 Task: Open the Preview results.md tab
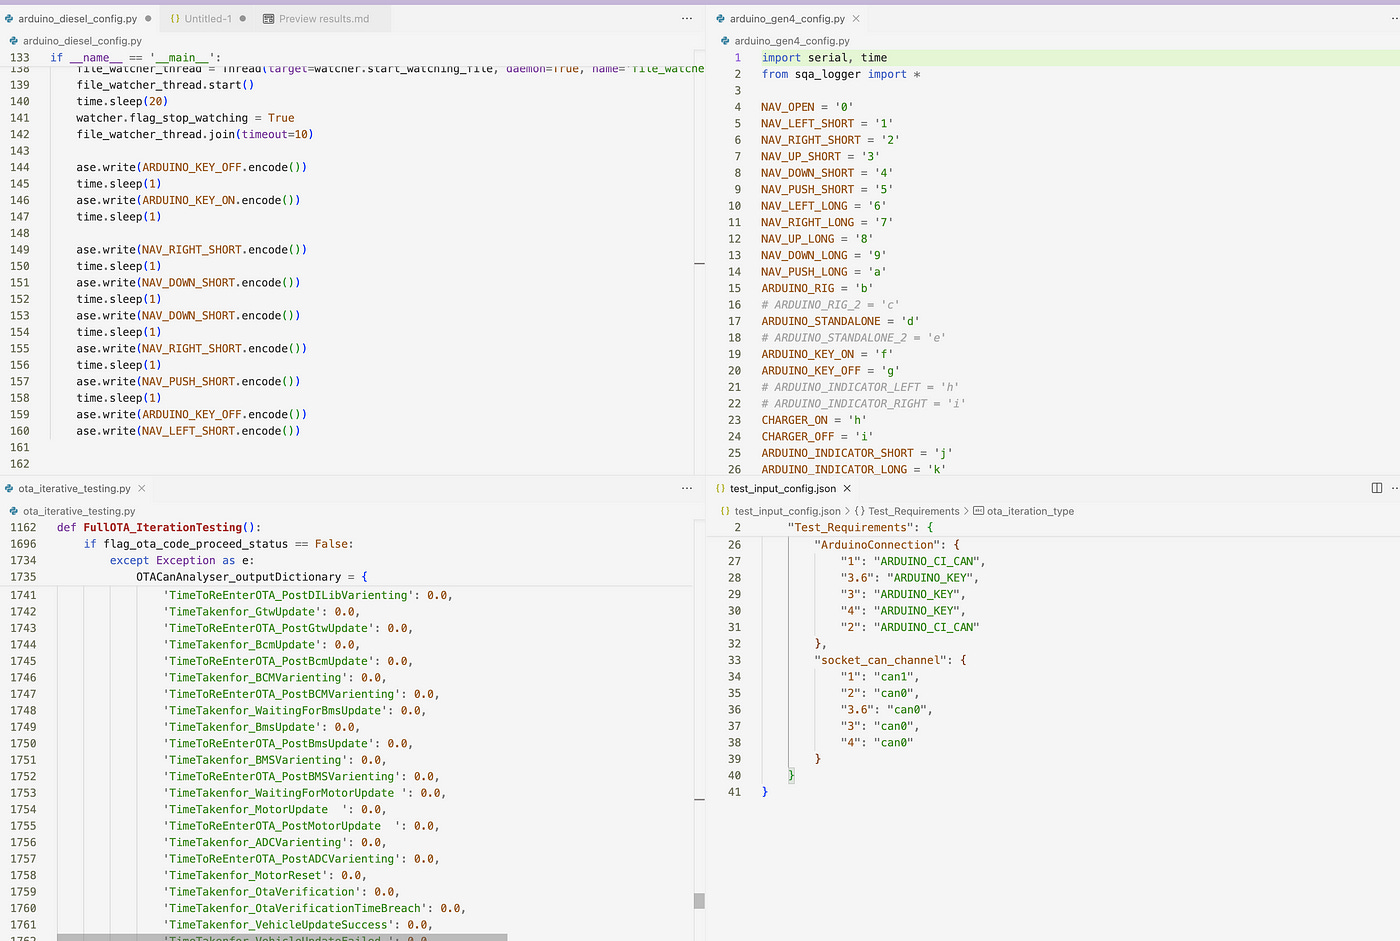pyautogui.click(x=324, y=18)
